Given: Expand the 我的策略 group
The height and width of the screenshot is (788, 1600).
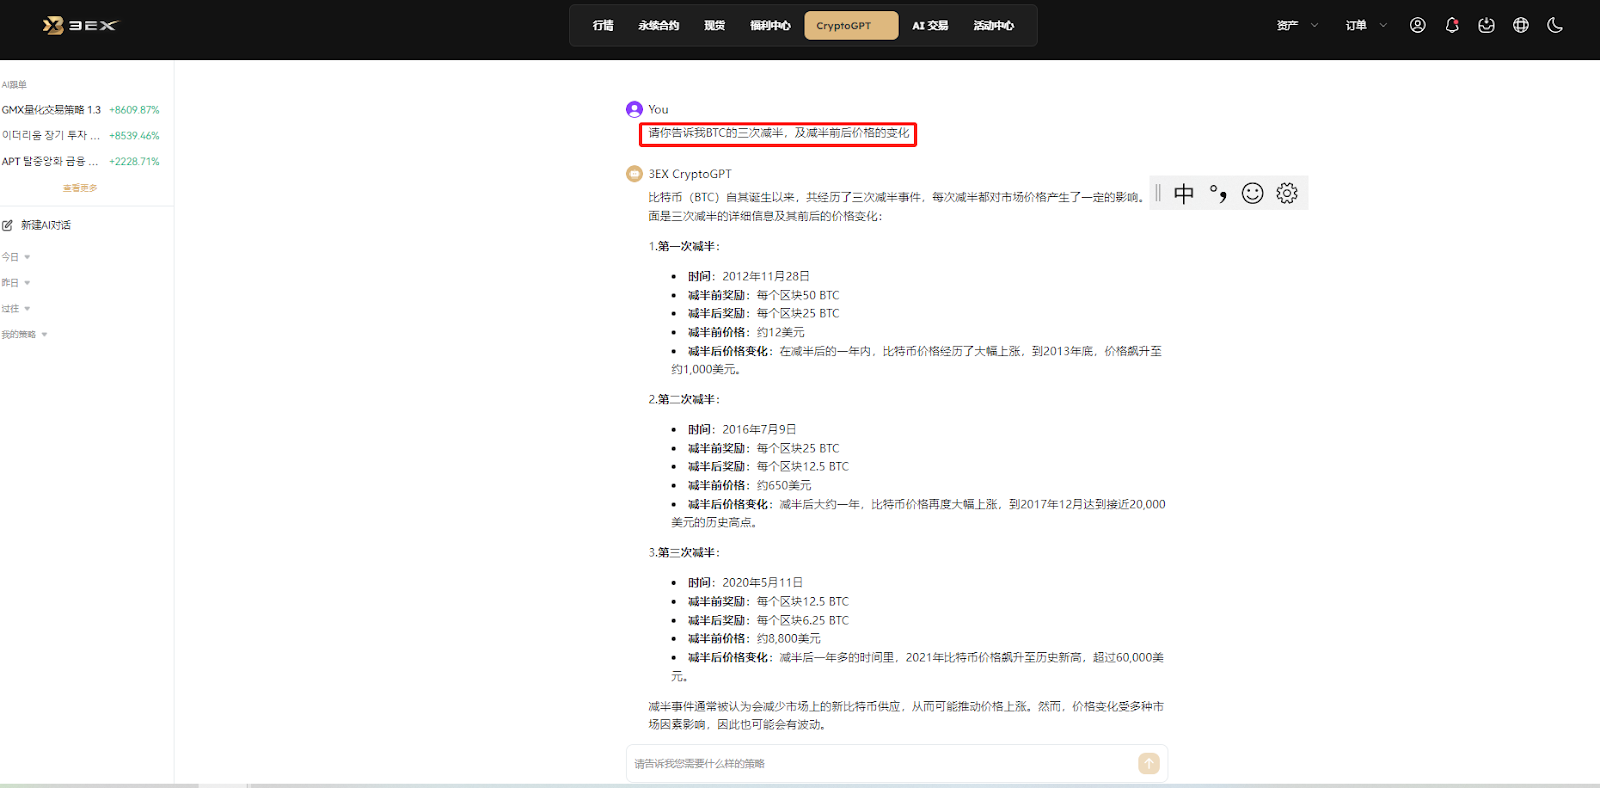Looking at the screenshot, I should [x=24, y=335].
